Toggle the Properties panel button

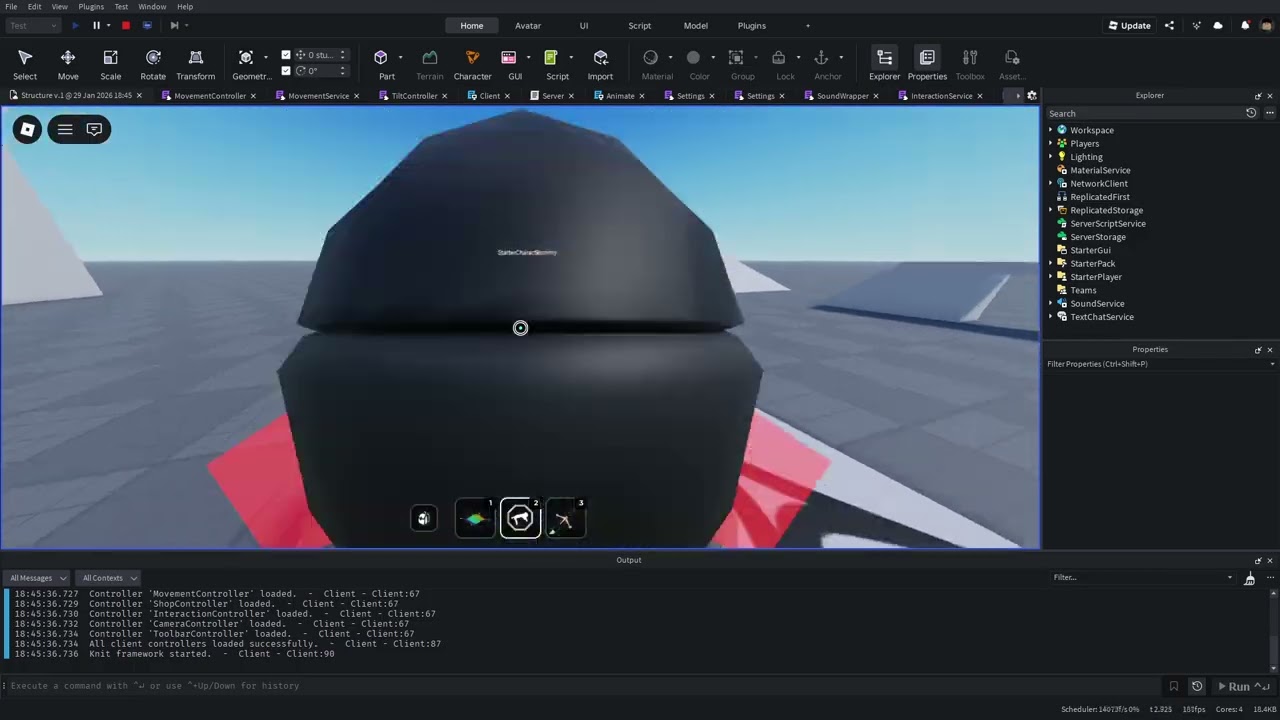tap(927, 65)
